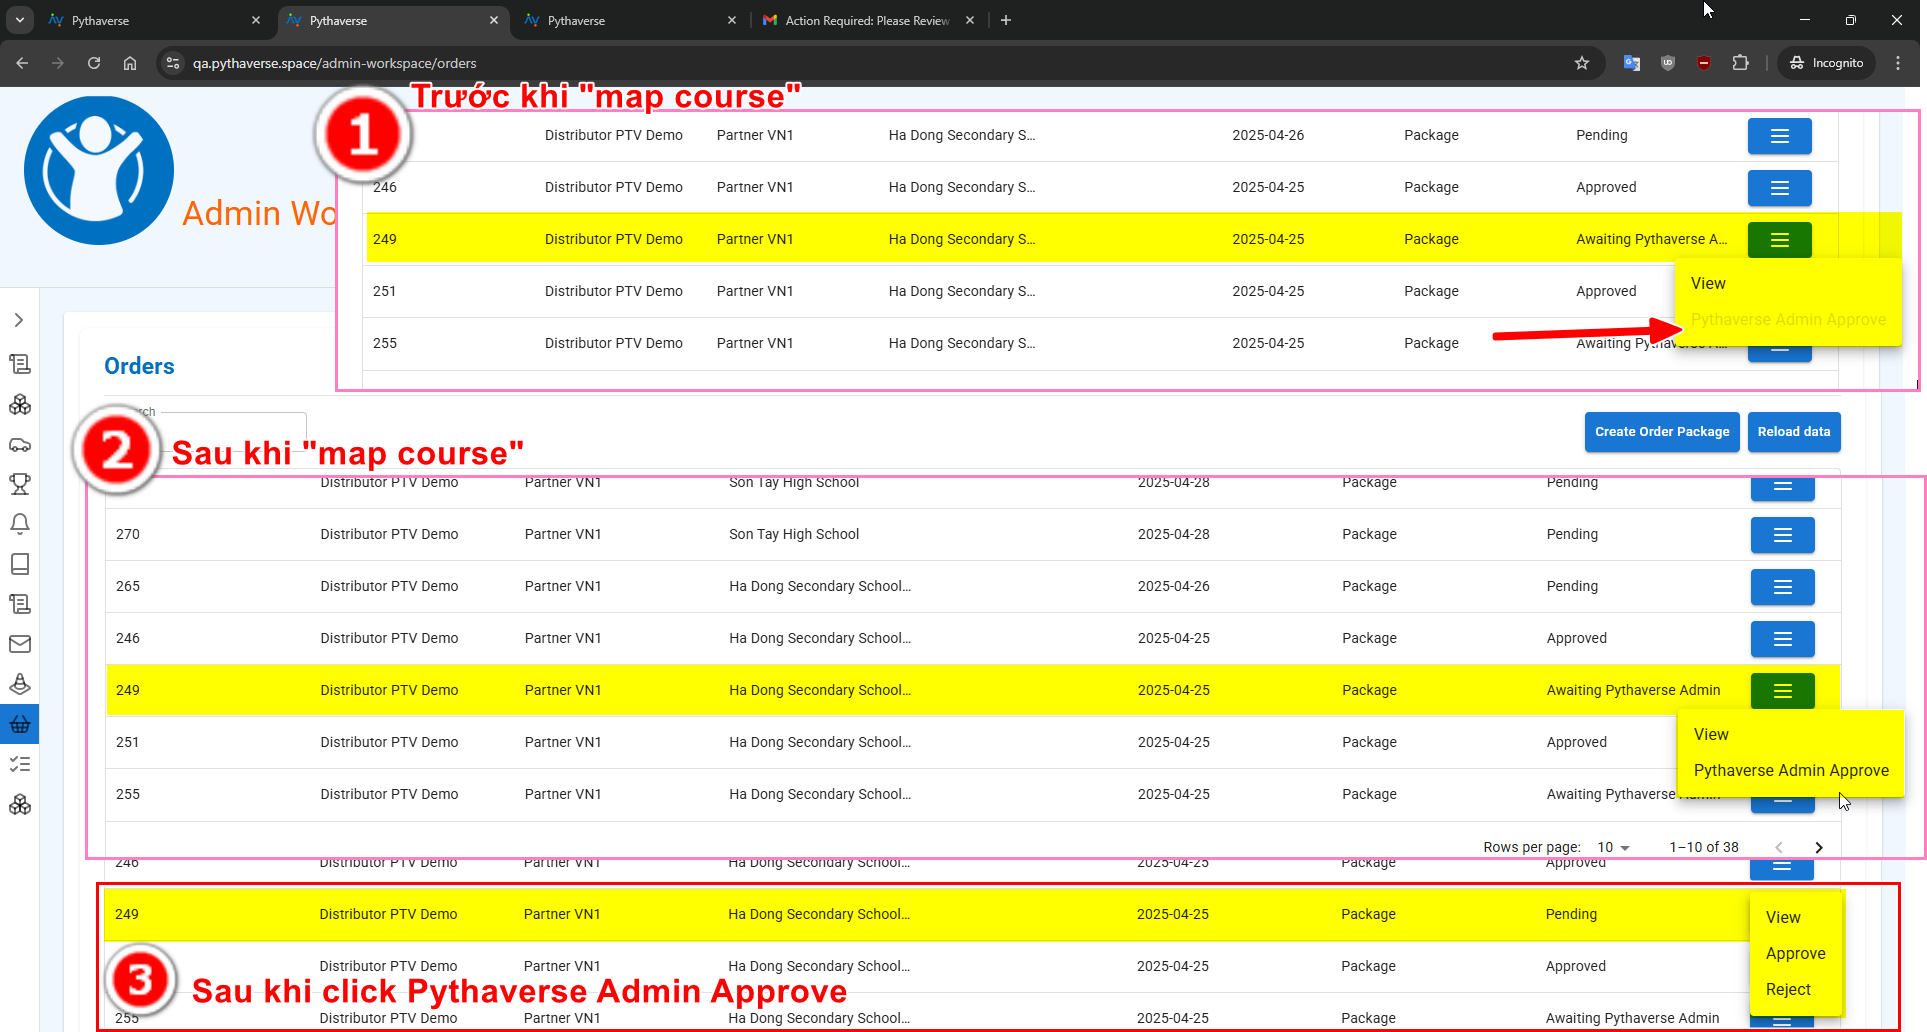Open the action menu for order 270
The height and width of the screenshot is (1032, 1927).
click(x=1782, y=535)
